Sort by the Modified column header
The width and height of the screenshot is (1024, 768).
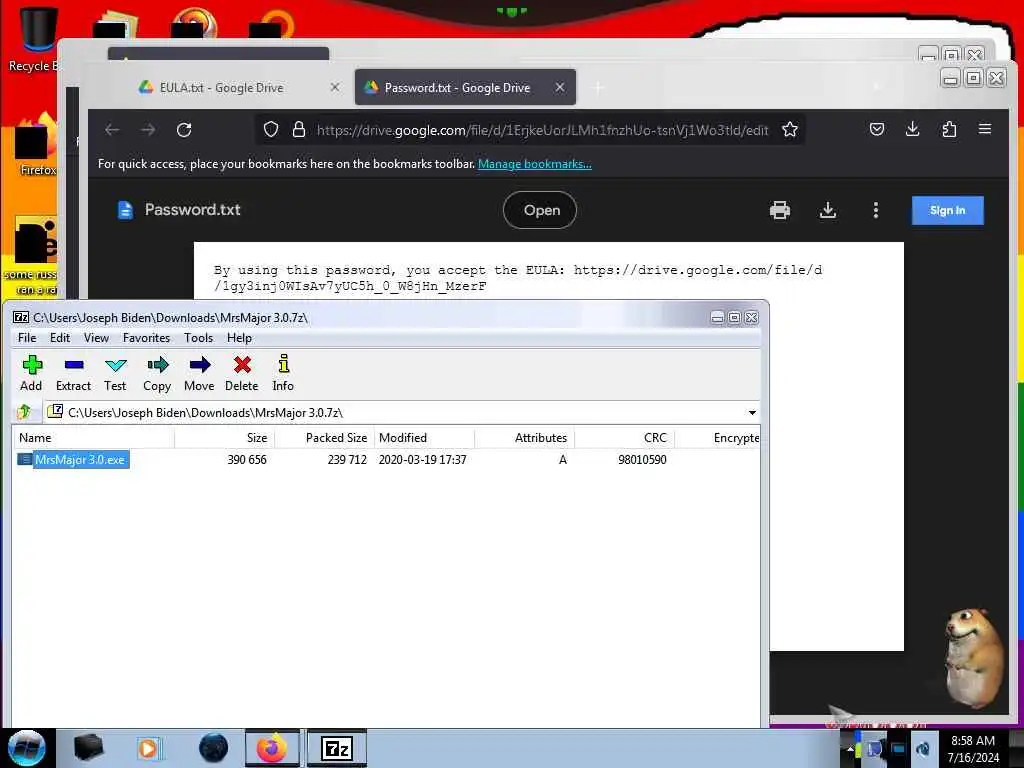coord(424,438)
